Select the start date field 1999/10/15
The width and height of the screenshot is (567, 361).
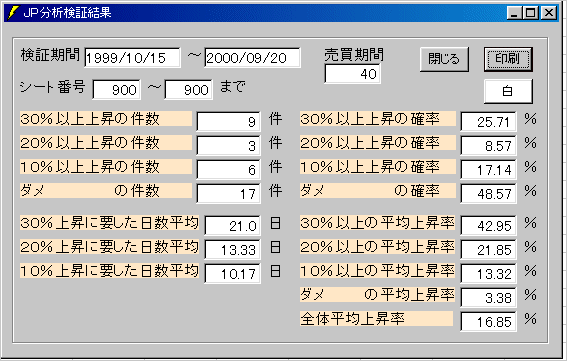(132, 58)
